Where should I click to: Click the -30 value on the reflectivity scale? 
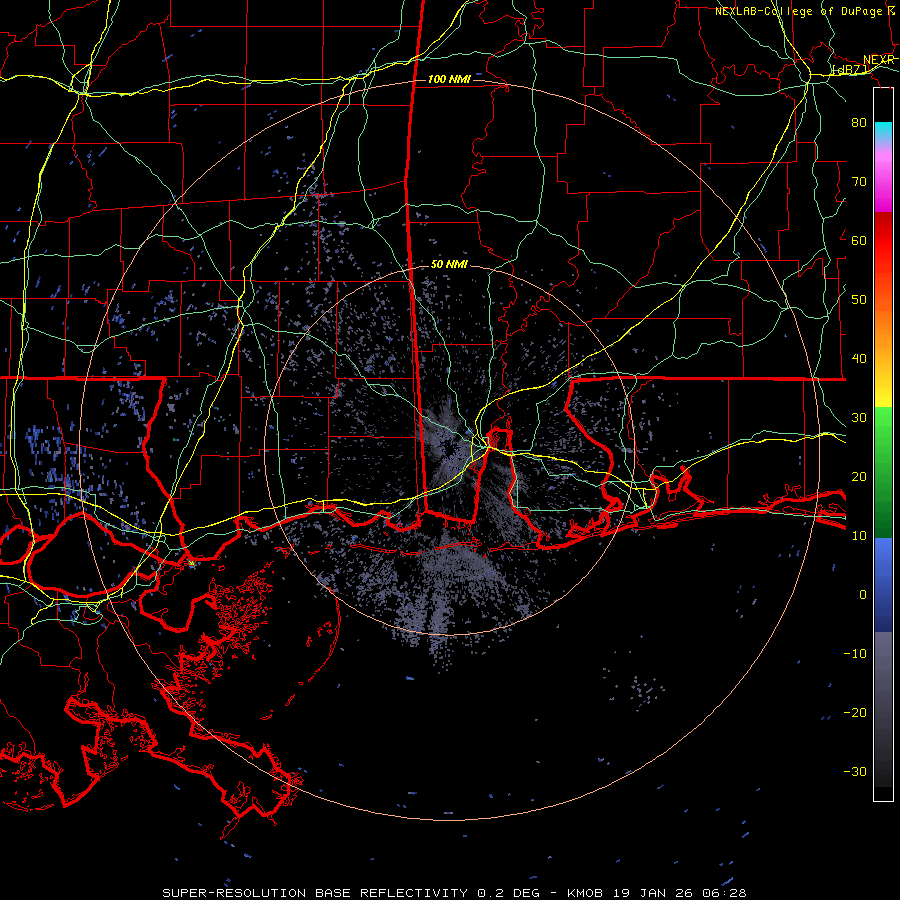coord(855,771)
